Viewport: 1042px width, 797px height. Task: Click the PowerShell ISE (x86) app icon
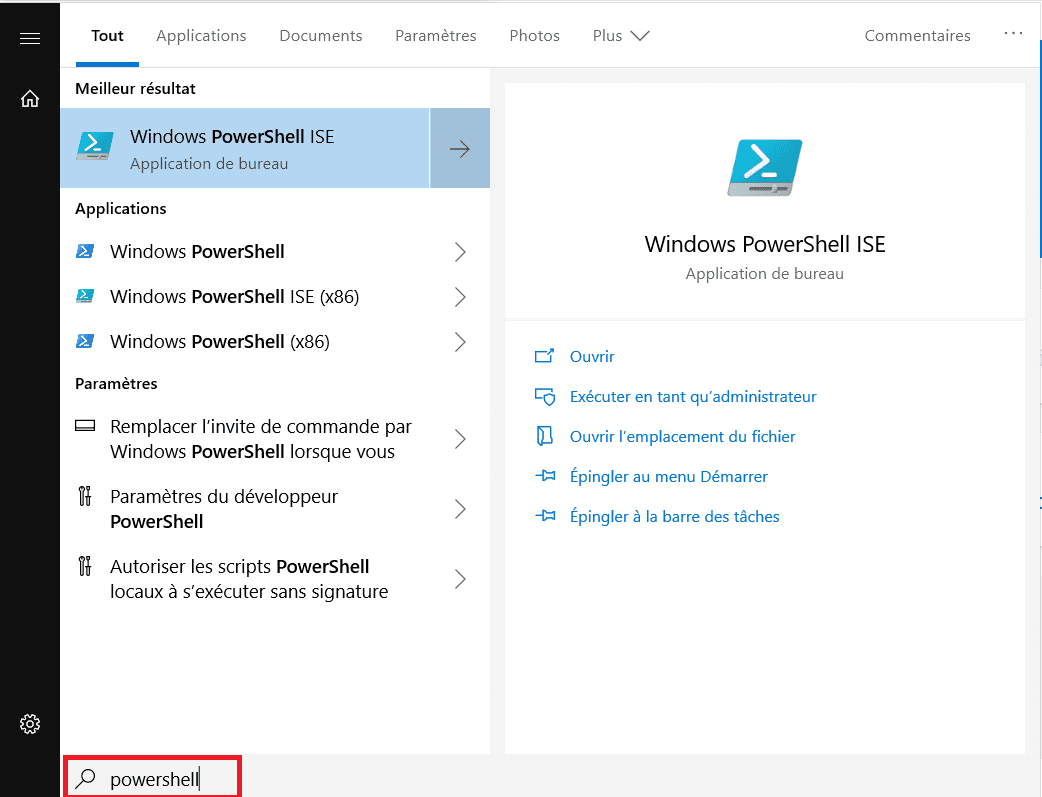click(85, 296)
